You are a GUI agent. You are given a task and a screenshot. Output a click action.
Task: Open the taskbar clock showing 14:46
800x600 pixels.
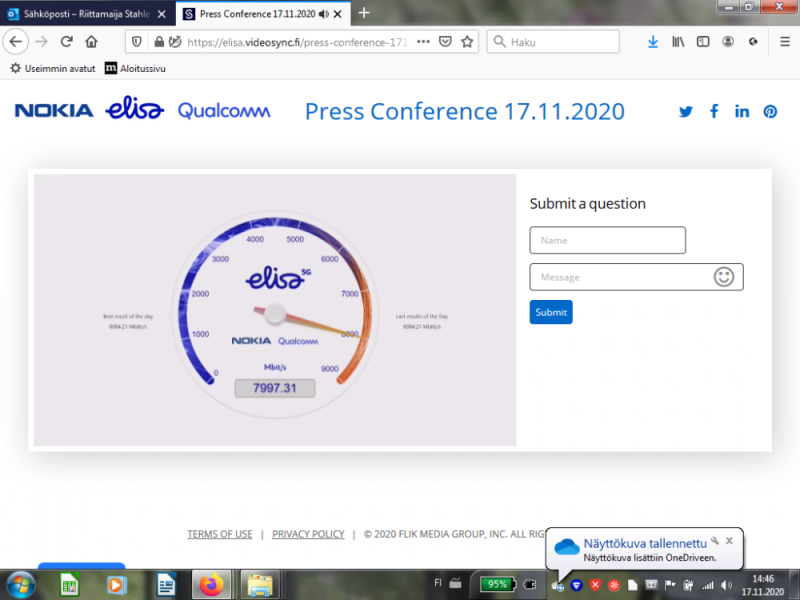763,585
